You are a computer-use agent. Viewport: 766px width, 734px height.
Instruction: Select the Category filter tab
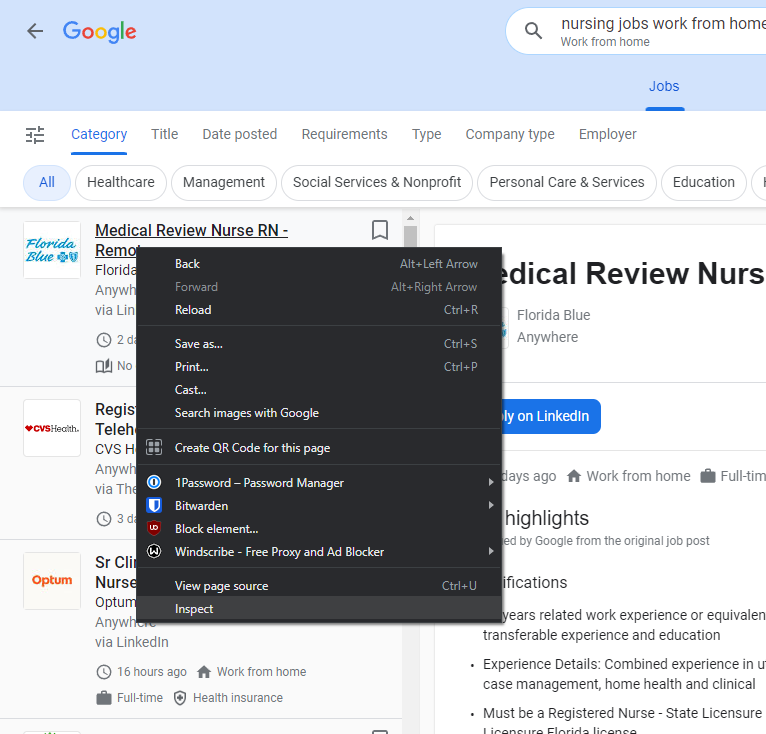coord(99,134)
